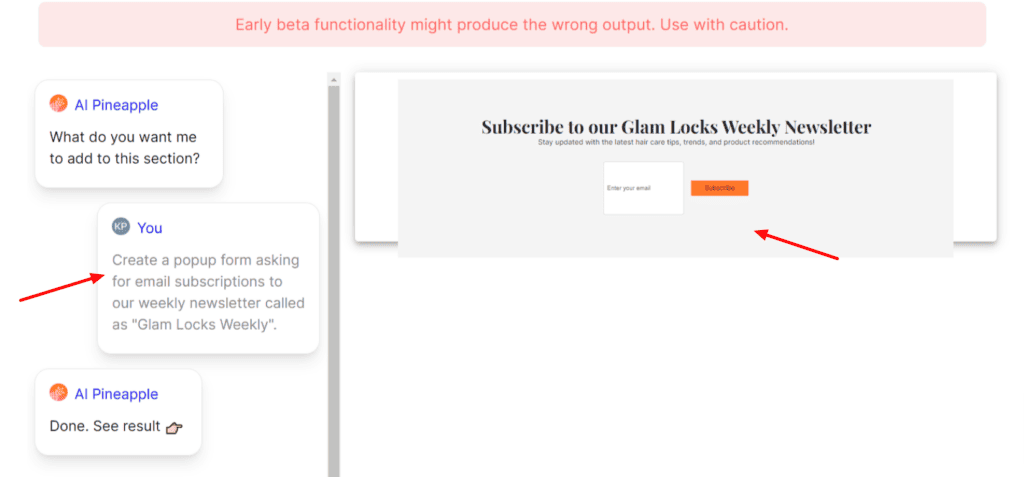Click the "What do you want me to add" message

pyautogui.click(x=125, y=147)
